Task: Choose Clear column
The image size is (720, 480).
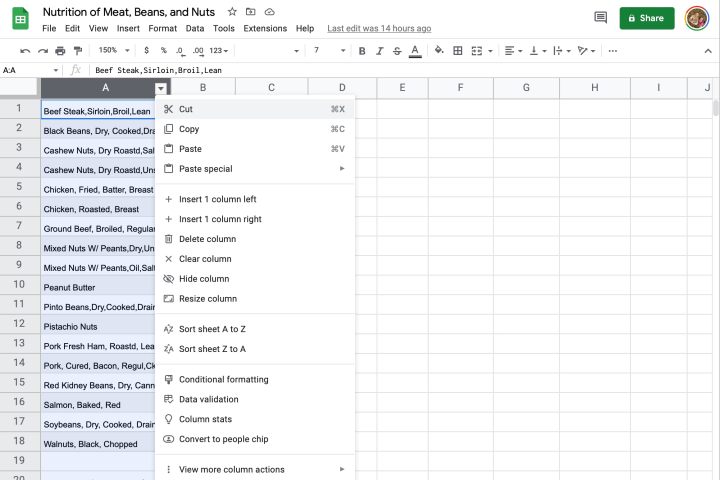Action: coord(255,259)
